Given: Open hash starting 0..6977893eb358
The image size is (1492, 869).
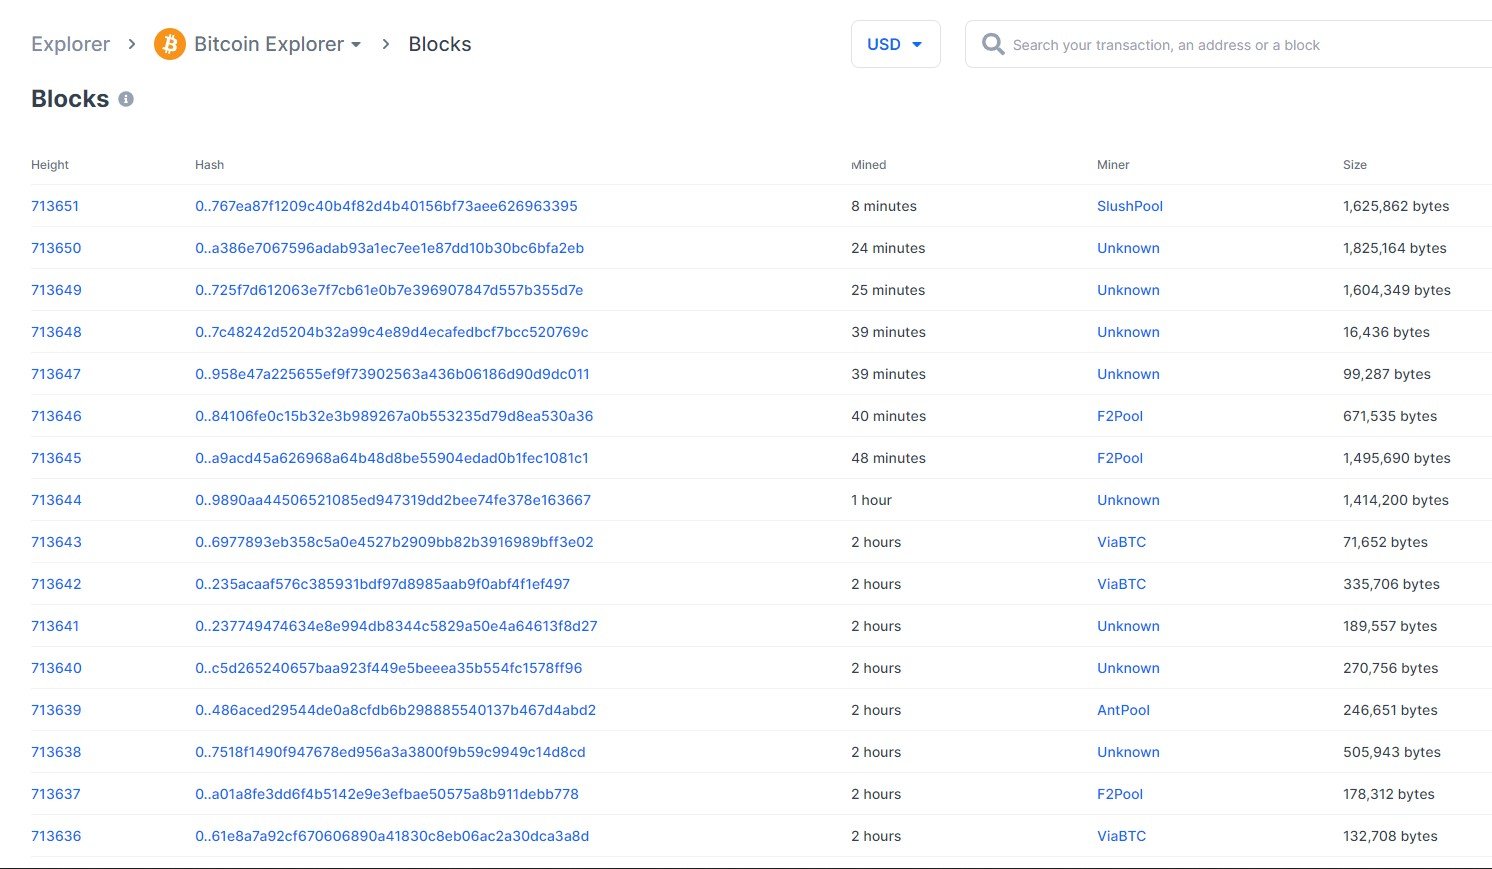Looking at the screenshot, I should tap(394, 542).
